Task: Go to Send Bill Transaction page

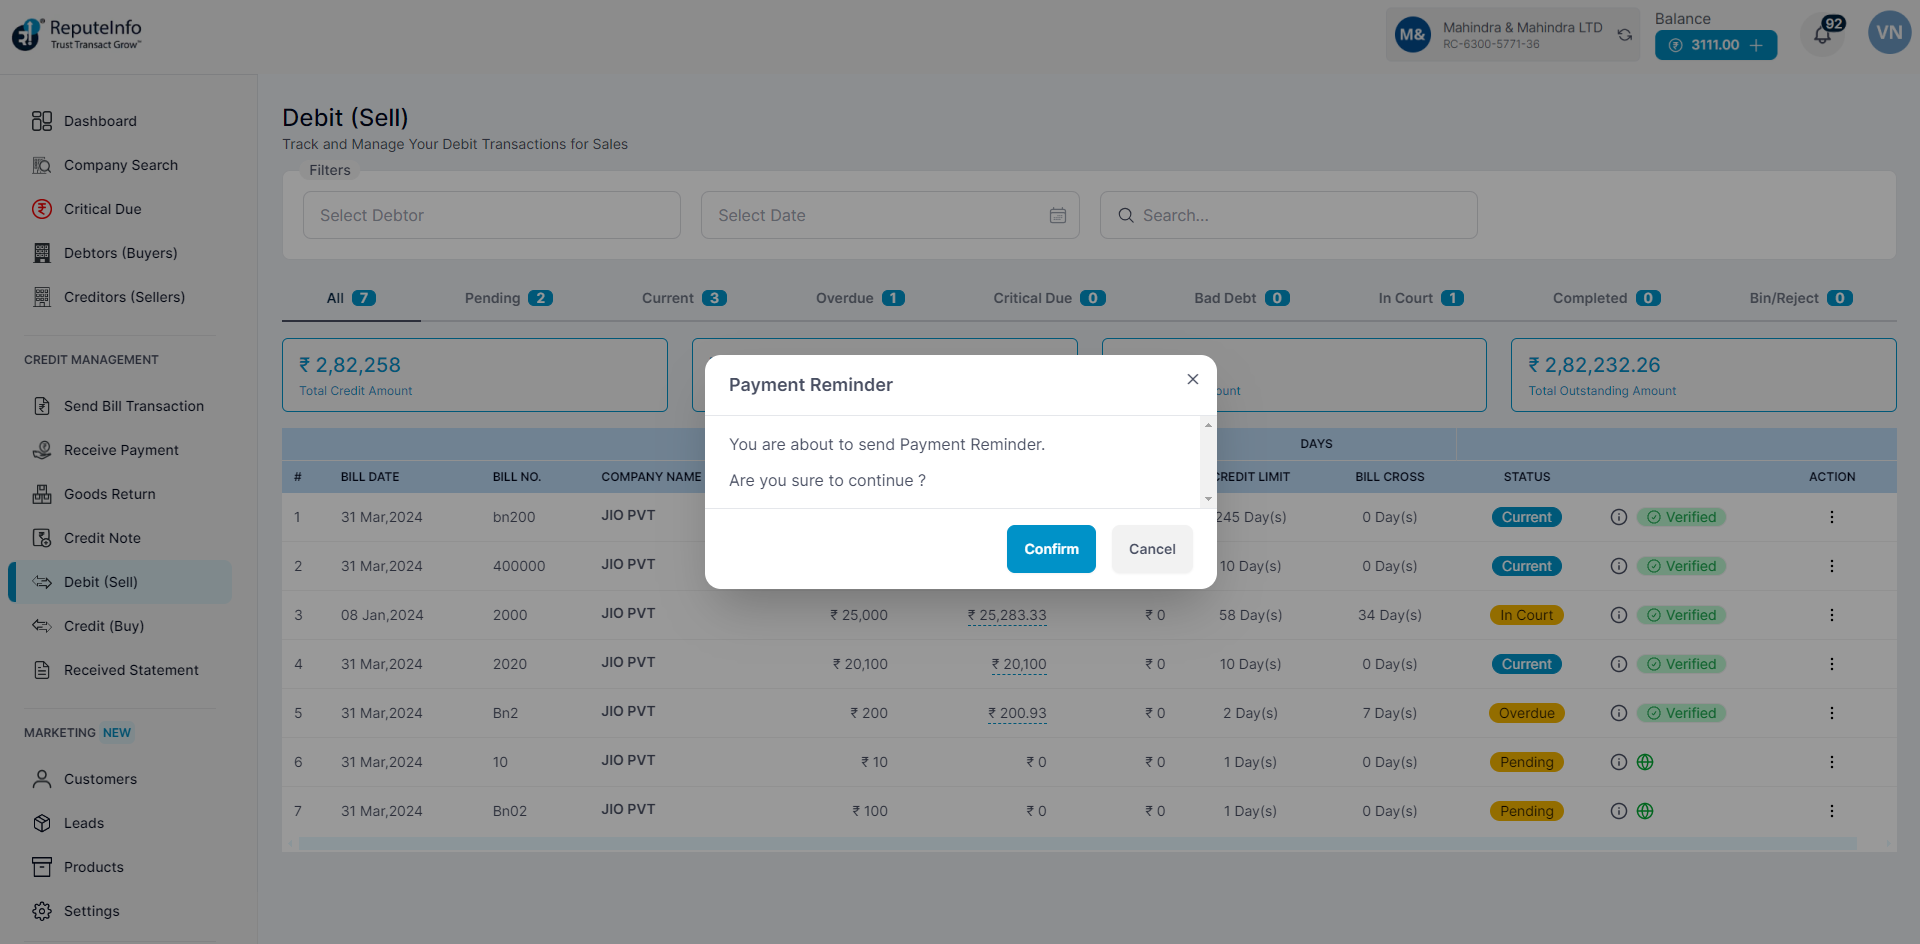Action: 133,406
